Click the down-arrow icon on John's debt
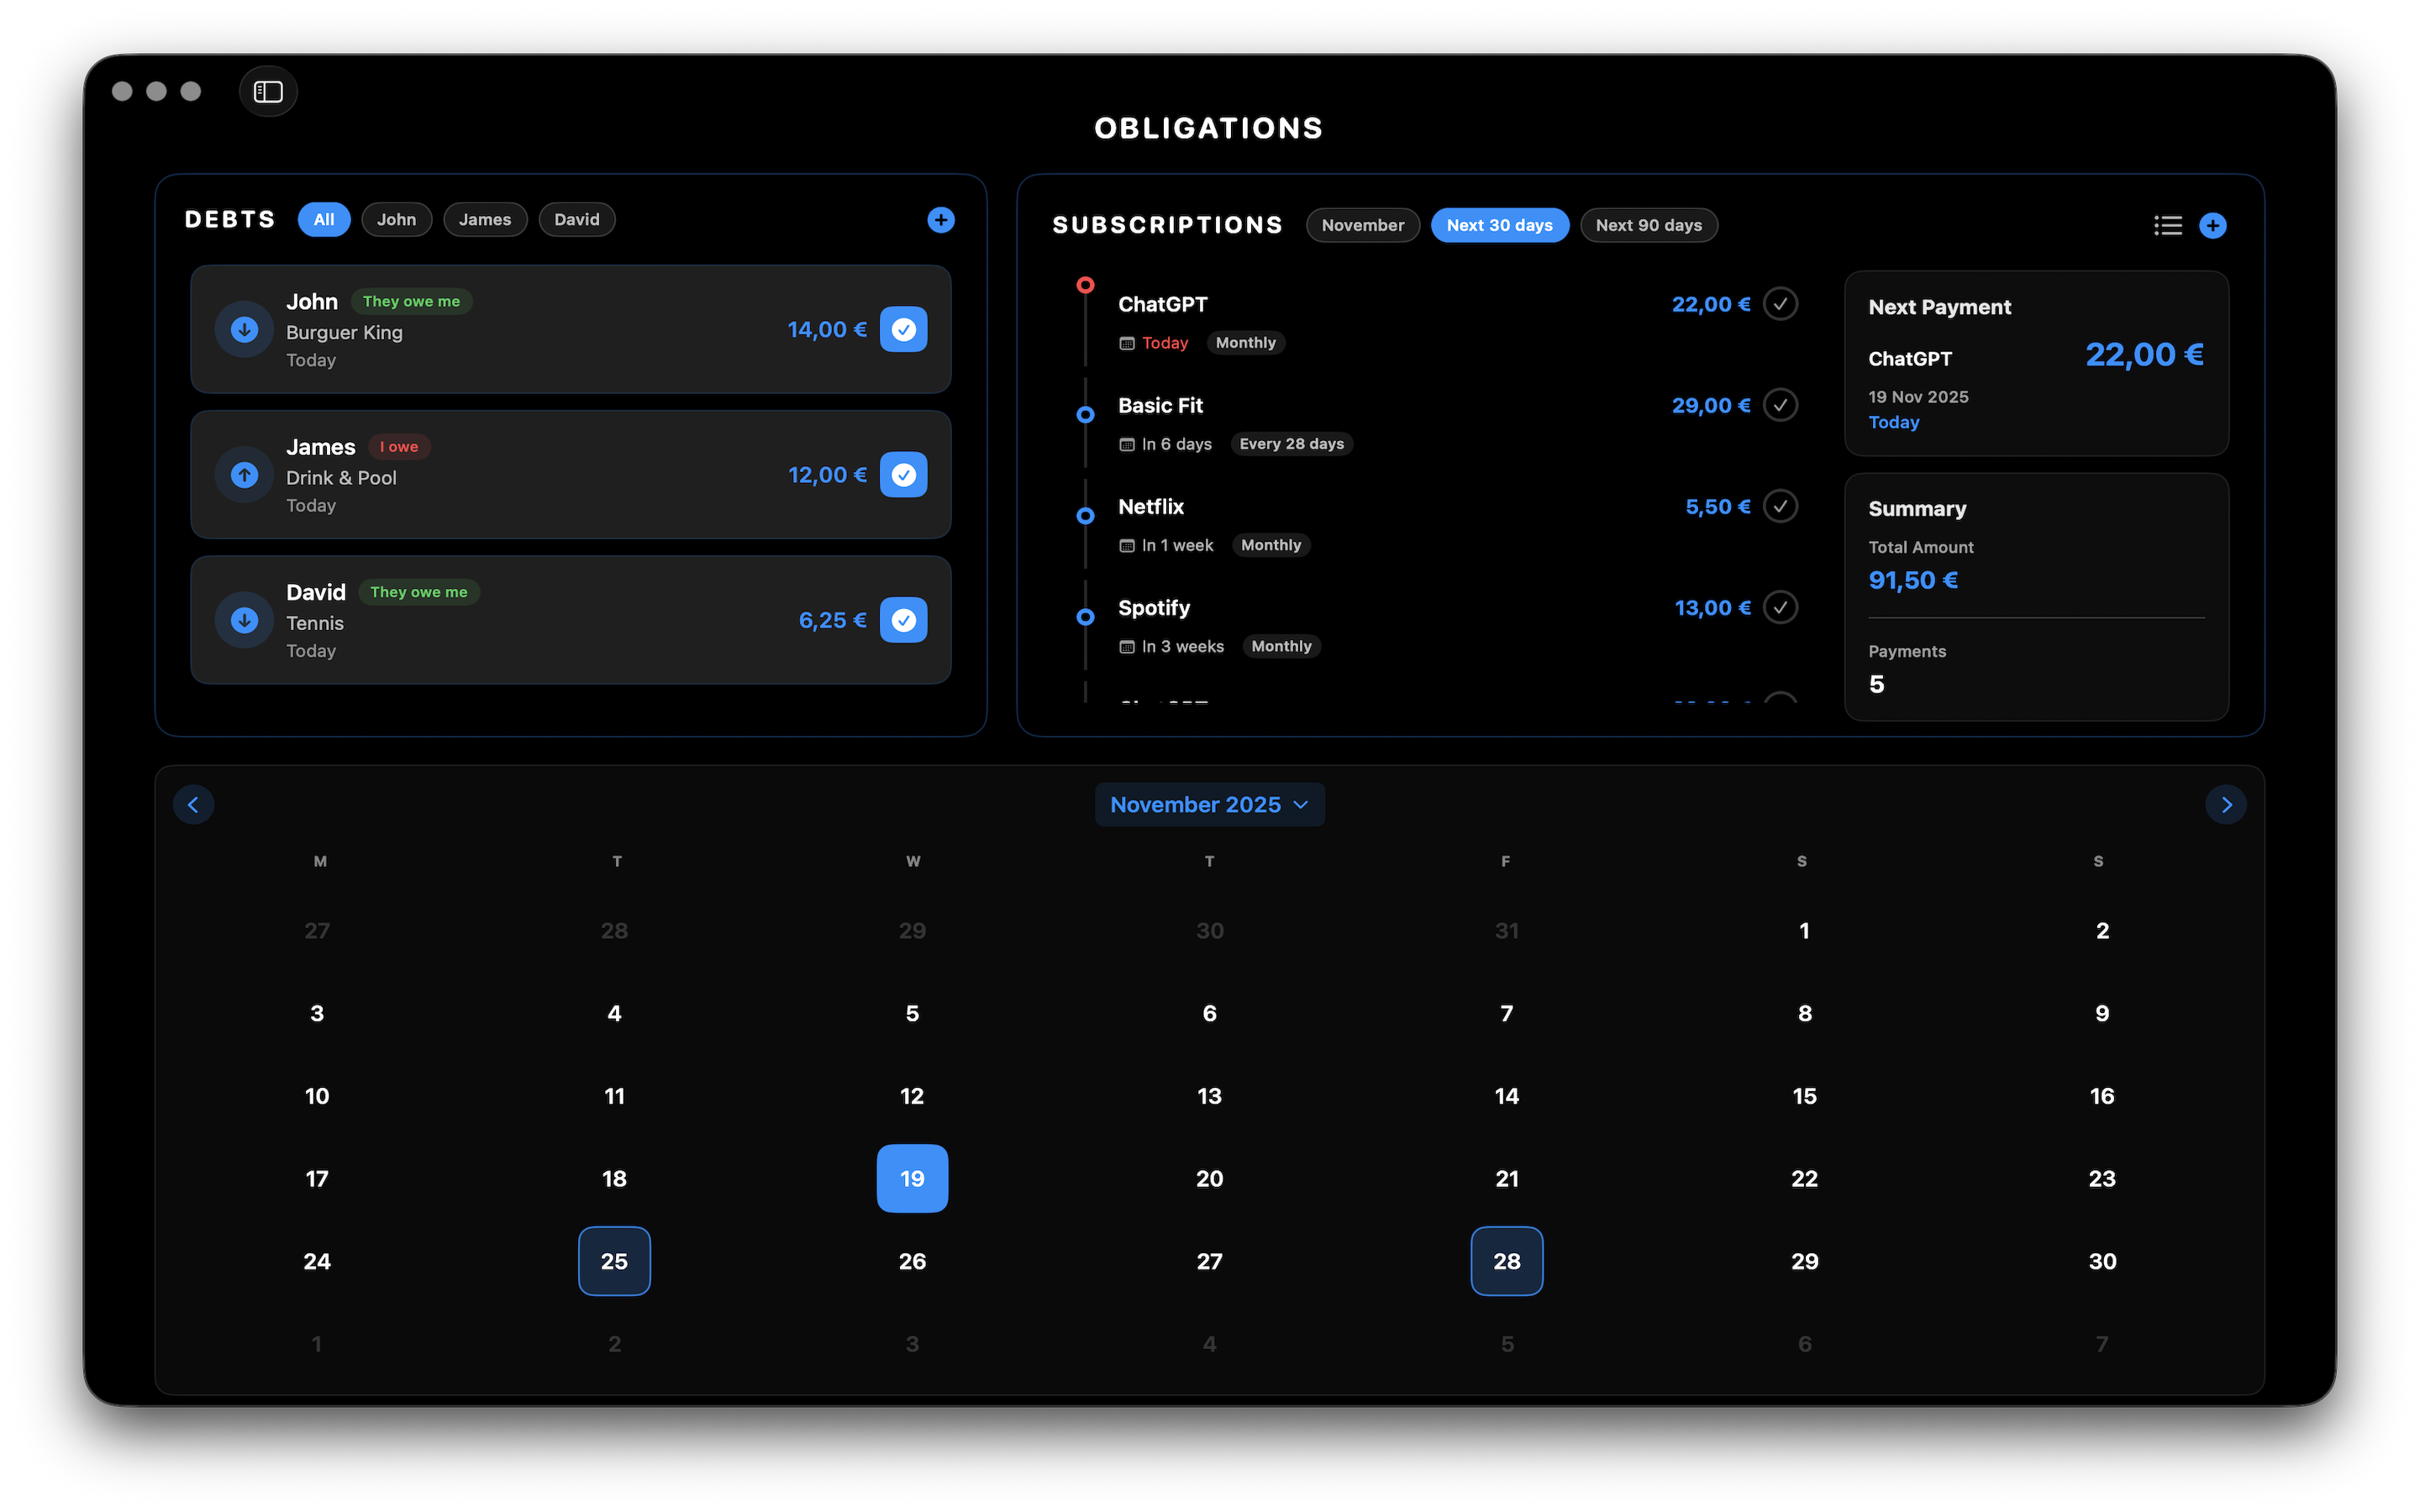Image resolution: width=2420 pixels, height=1512 pixels. coord(243,329)
